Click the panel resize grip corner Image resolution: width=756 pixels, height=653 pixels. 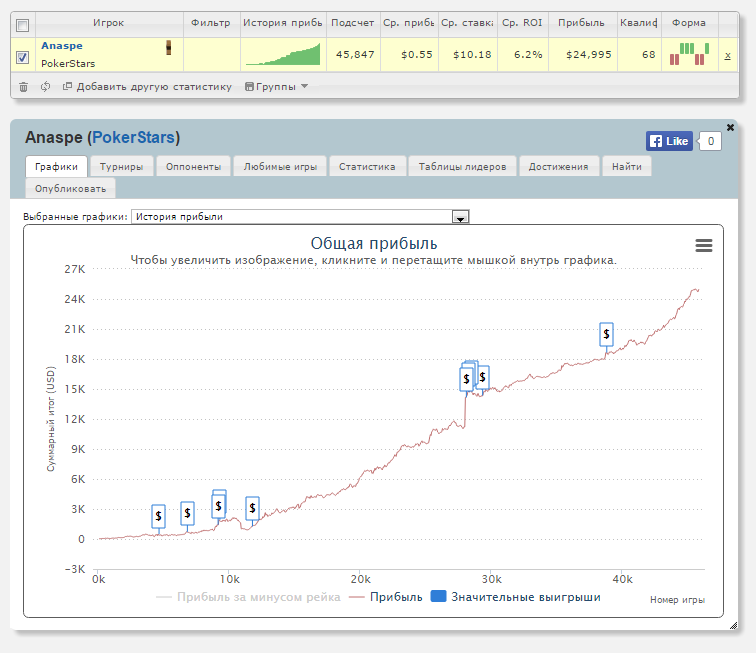[x=733, y=626]
